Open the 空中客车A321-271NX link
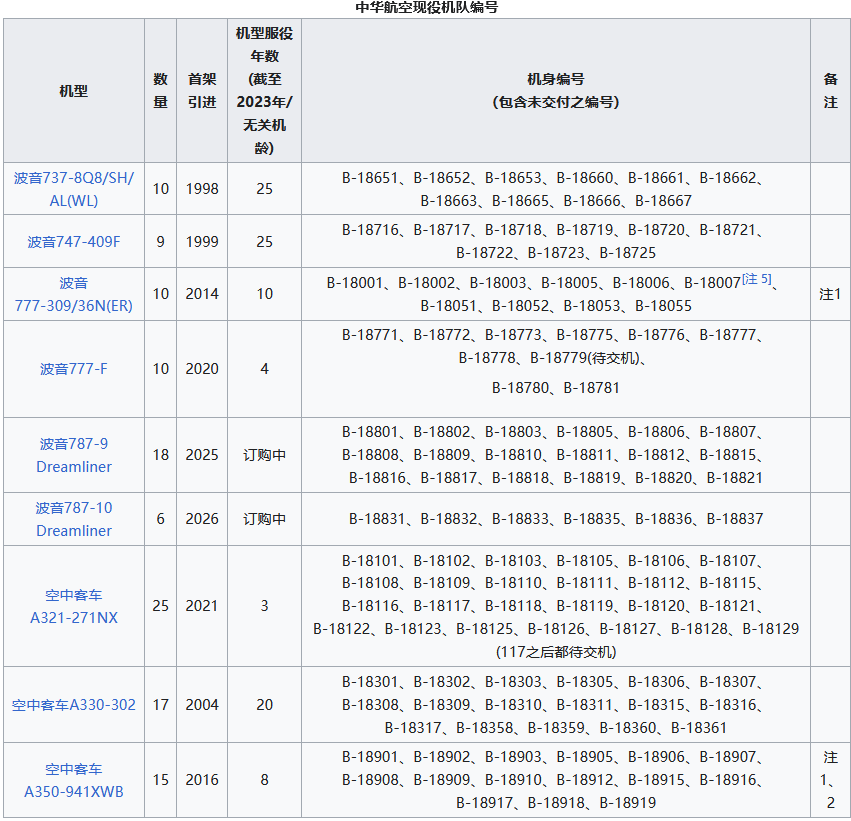This screenshot has height=821, width=851. coord(74,606)
